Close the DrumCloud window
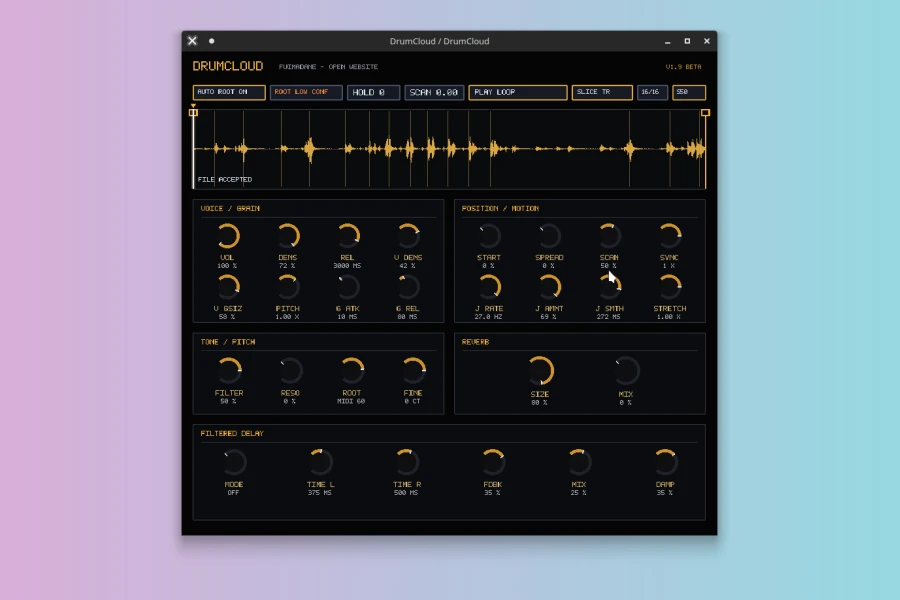 click(707, 41)
